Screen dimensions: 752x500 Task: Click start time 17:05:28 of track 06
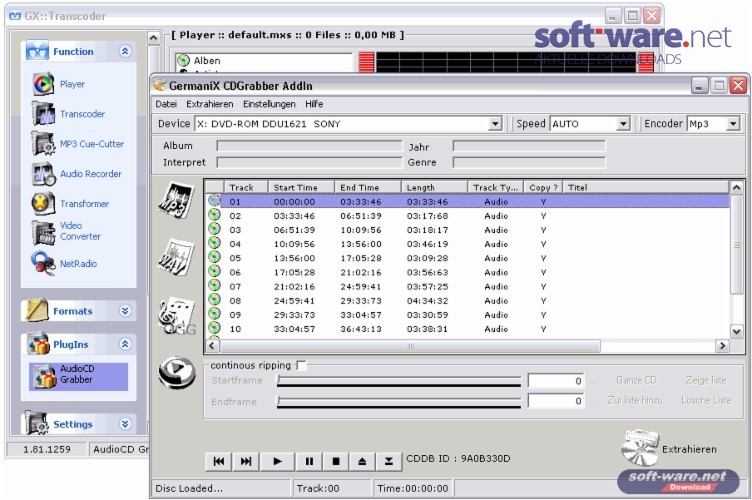[x=294, y=272]
